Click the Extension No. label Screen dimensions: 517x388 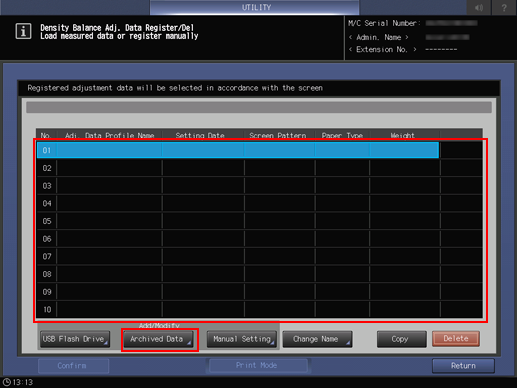[382, 50]
